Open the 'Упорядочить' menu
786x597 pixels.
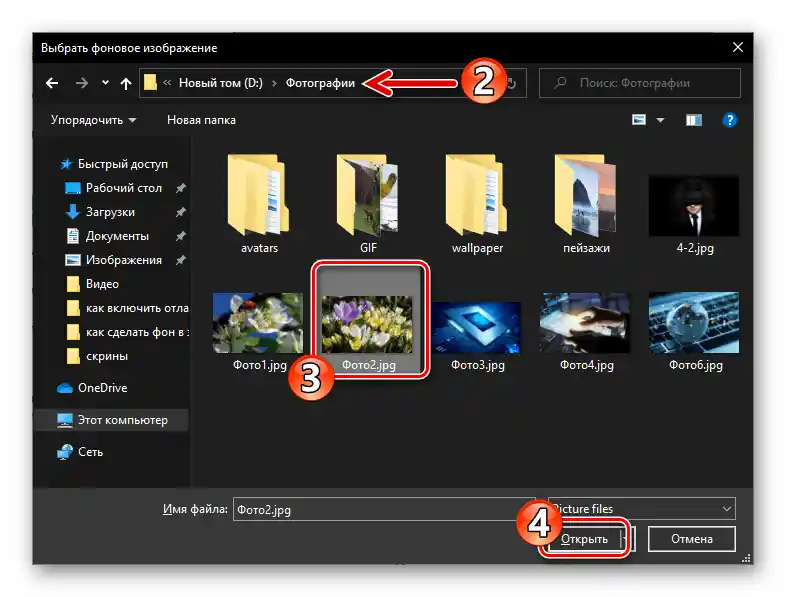[x=93, y=120]
